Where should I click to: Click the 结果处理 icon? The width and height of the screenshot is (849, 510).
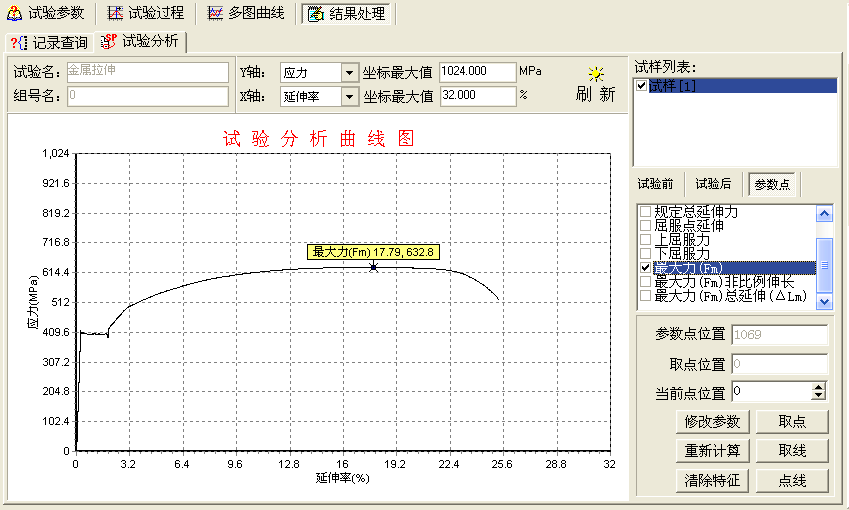point(315,14)
